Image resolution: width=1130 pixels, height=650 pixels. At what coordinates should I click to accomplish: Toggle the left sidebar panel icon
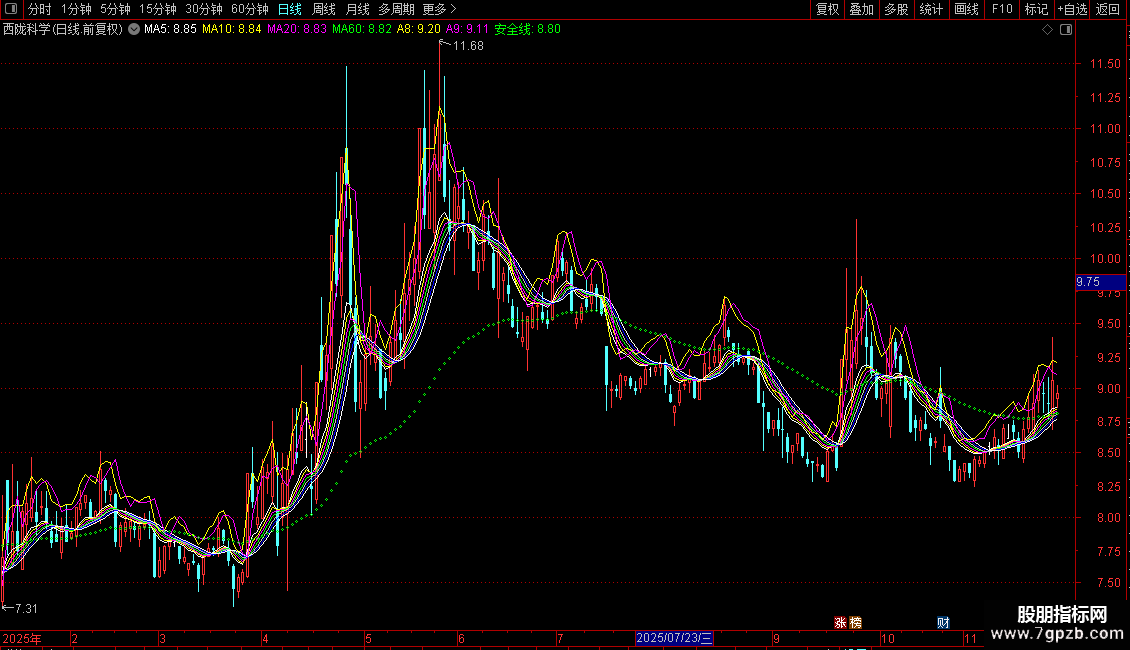point(11,9)
